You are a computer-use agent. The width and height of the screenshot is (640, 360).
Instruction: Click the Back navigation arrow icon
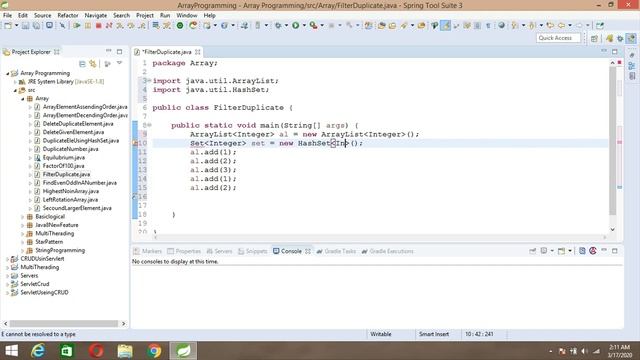[562, 25]
